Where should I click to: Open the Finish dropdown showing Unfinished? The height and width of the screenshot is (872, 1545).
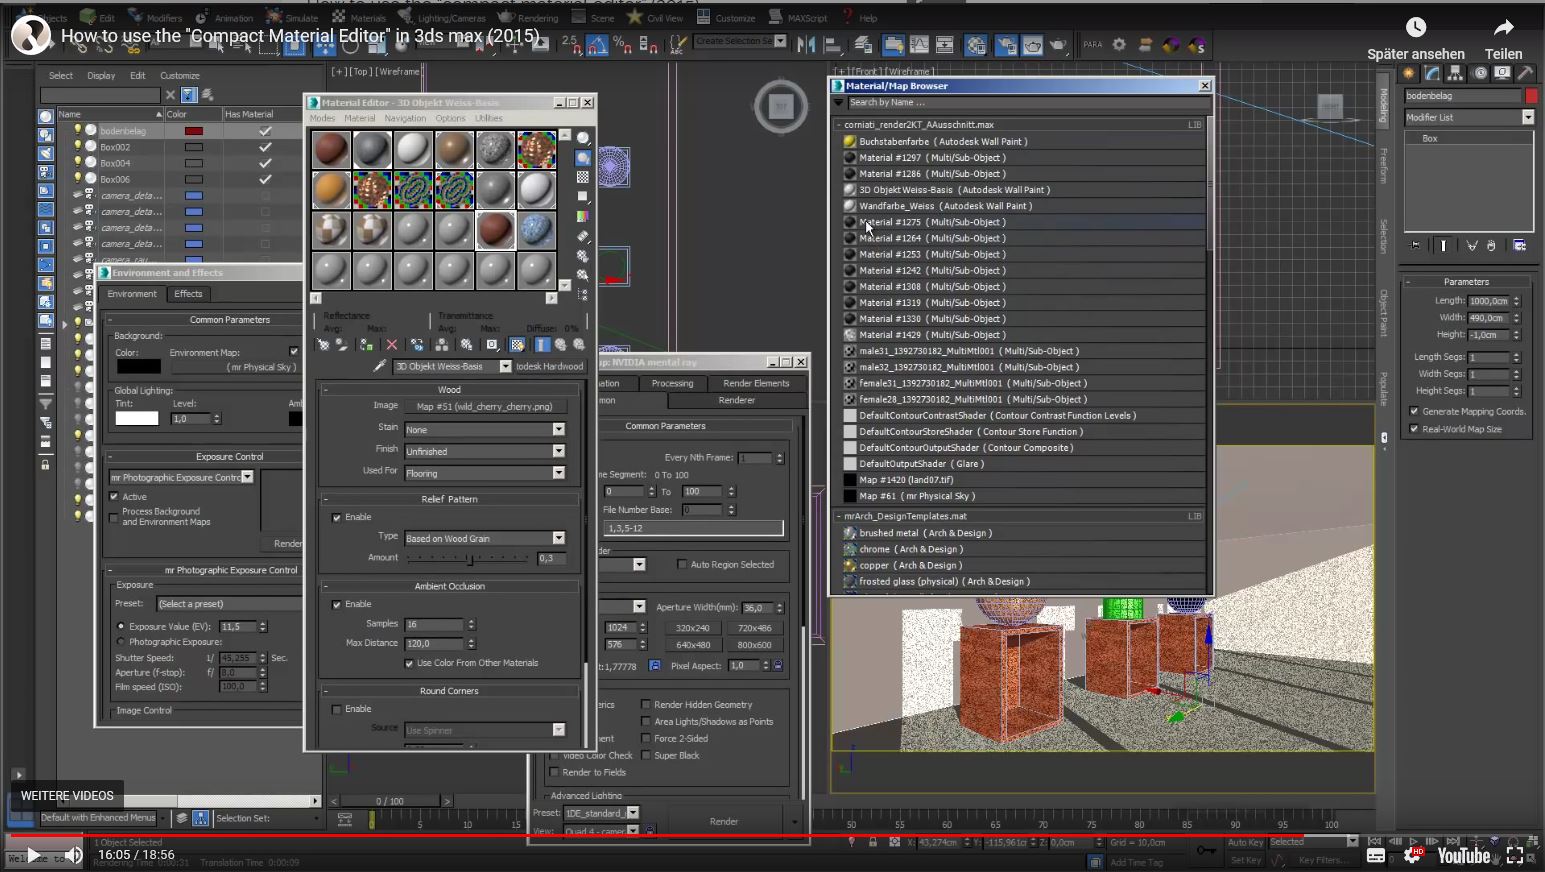(x=485, y=450)
